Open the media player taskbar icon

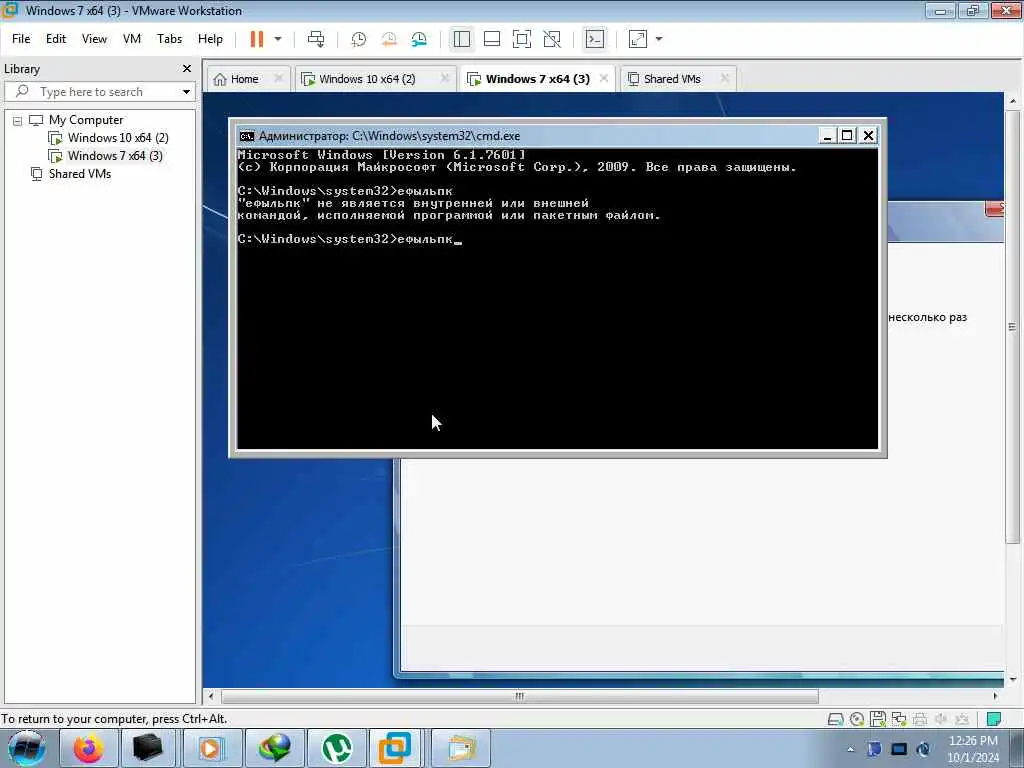click(x=210, y=748)
